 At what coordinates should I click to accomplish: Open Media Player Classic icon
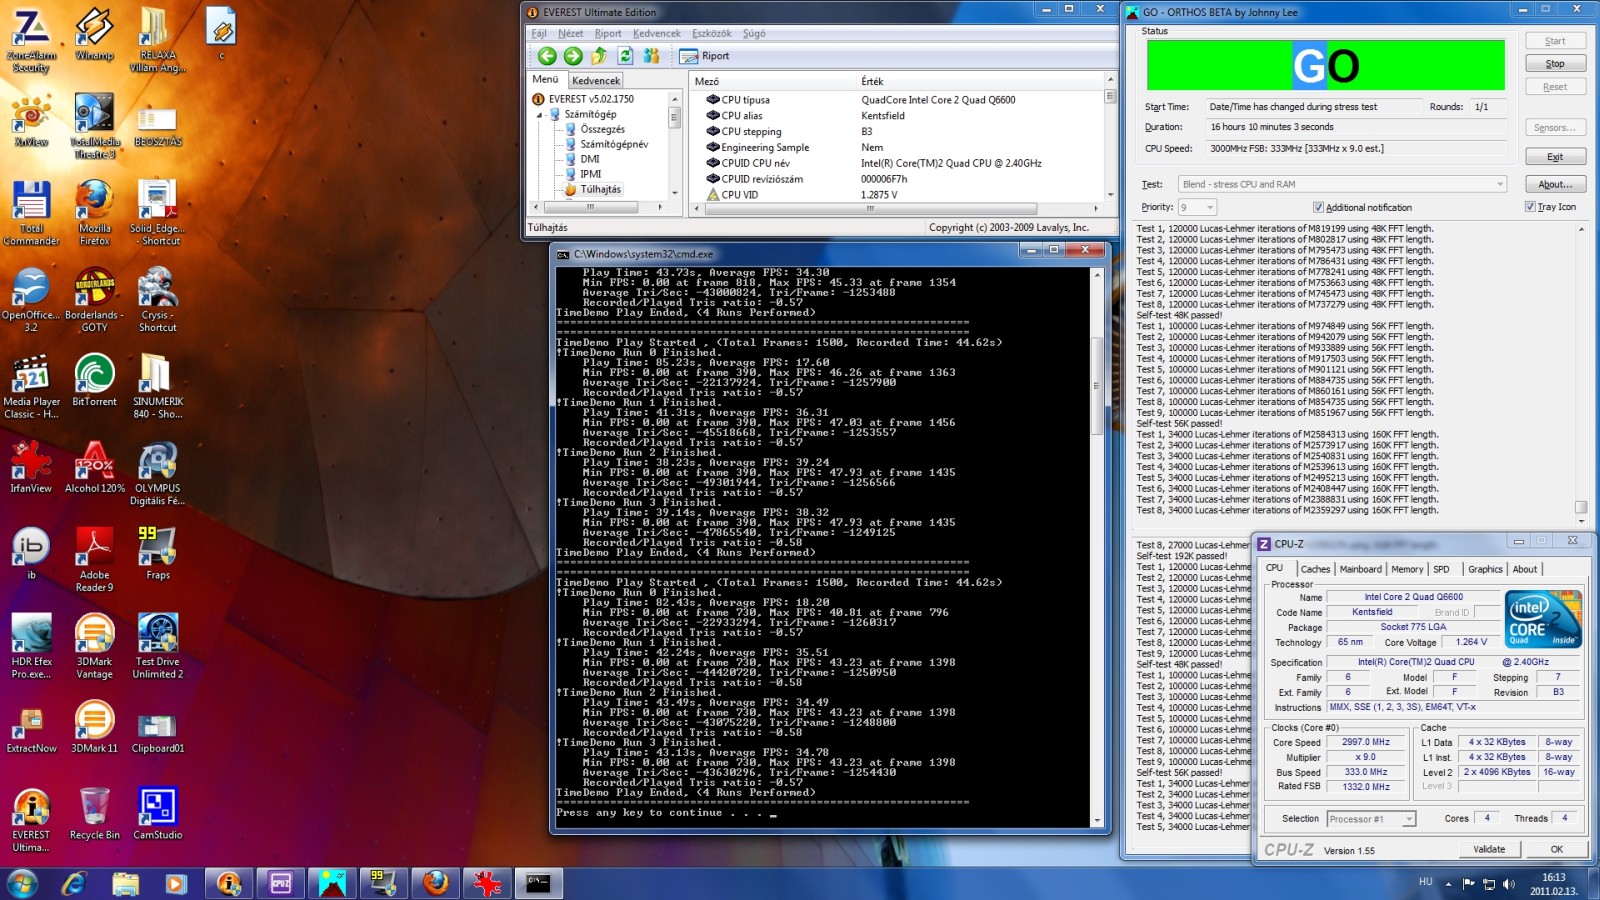coord(31,388)
